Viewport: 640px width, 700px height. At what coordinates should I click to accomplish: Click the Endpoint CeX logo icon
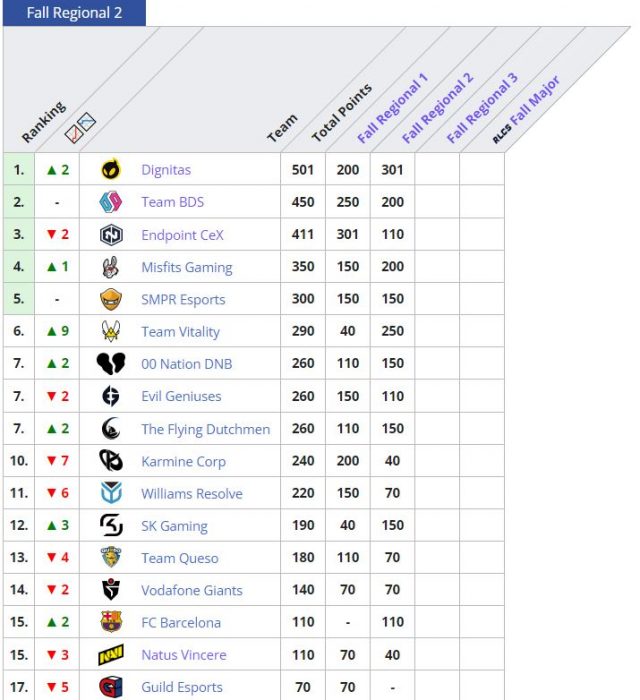(x=111, y=235)
